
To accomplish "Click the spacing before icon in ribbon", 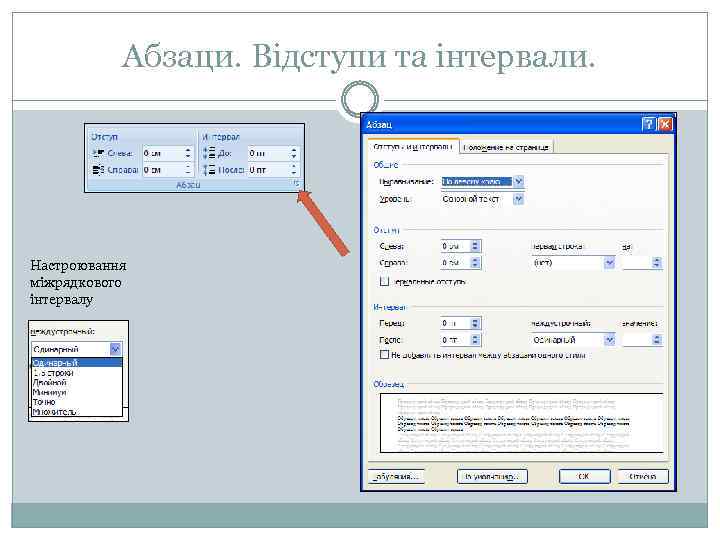I will click(x=209, y=153).
